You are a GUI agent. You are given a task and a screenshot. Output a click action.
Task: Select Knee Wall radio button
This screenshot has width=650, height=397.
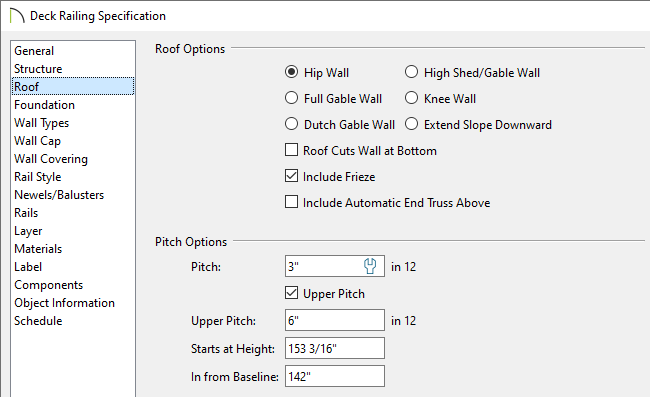coord(411,98)
